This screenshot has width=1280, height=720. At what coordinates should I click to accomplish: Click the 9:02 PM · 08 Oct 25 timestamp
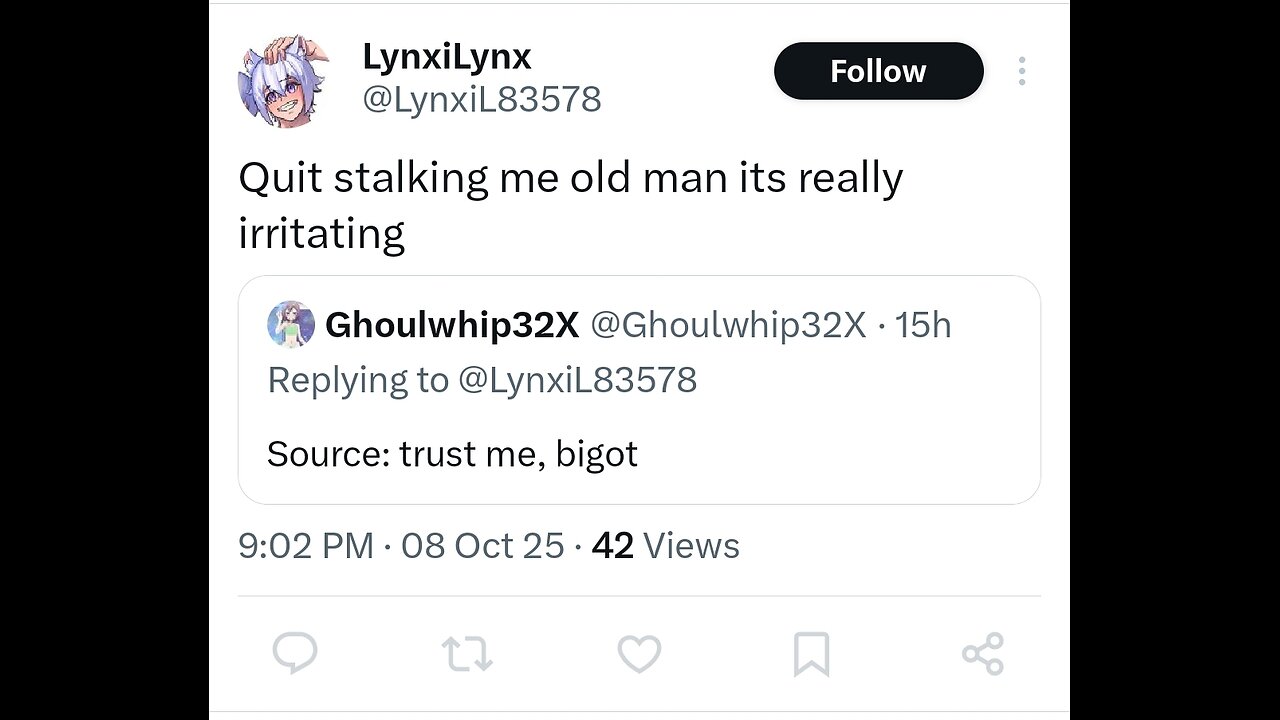pos(401,546)
